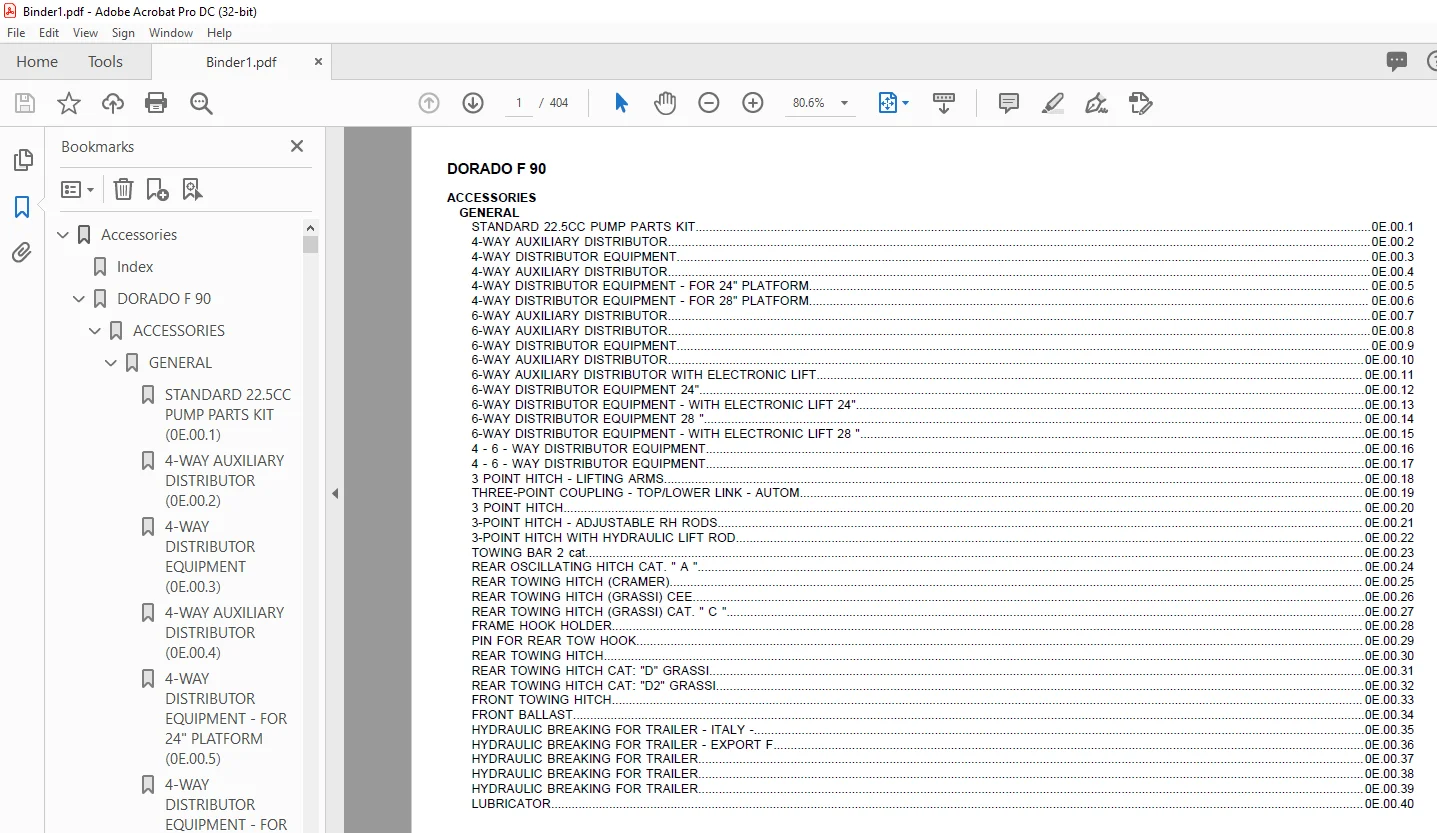Click the find current bookmark icon
This screenshot has width=1437, height=833.
click(x=192, y=189)
